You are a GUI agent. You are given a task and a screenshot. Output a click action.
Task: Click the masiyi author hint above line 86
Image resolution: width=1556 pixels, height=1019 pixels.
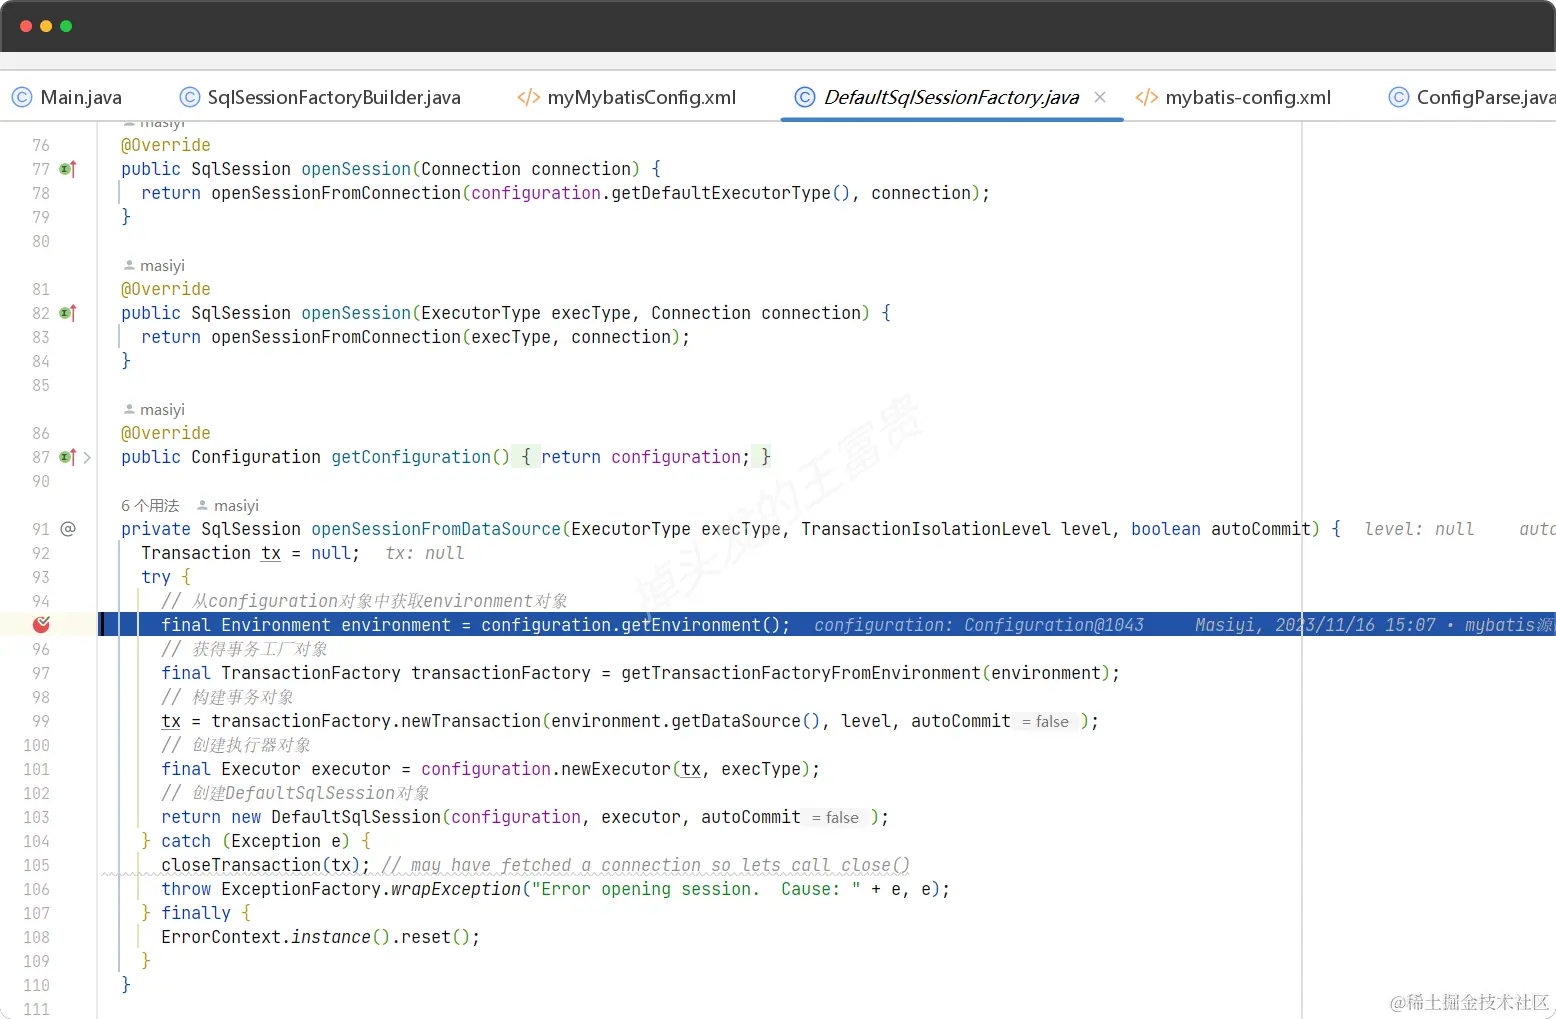(154, 409)
